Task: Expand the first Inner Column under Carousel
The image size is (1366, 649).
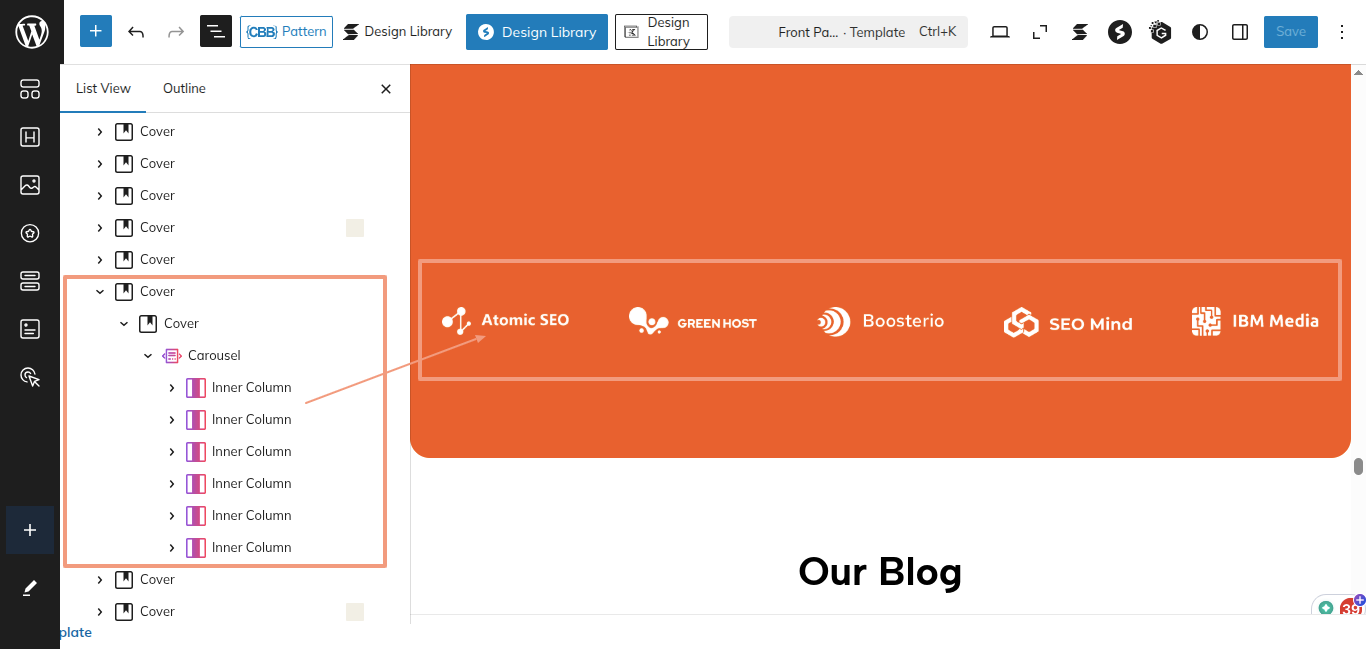Action: [172, 387]
